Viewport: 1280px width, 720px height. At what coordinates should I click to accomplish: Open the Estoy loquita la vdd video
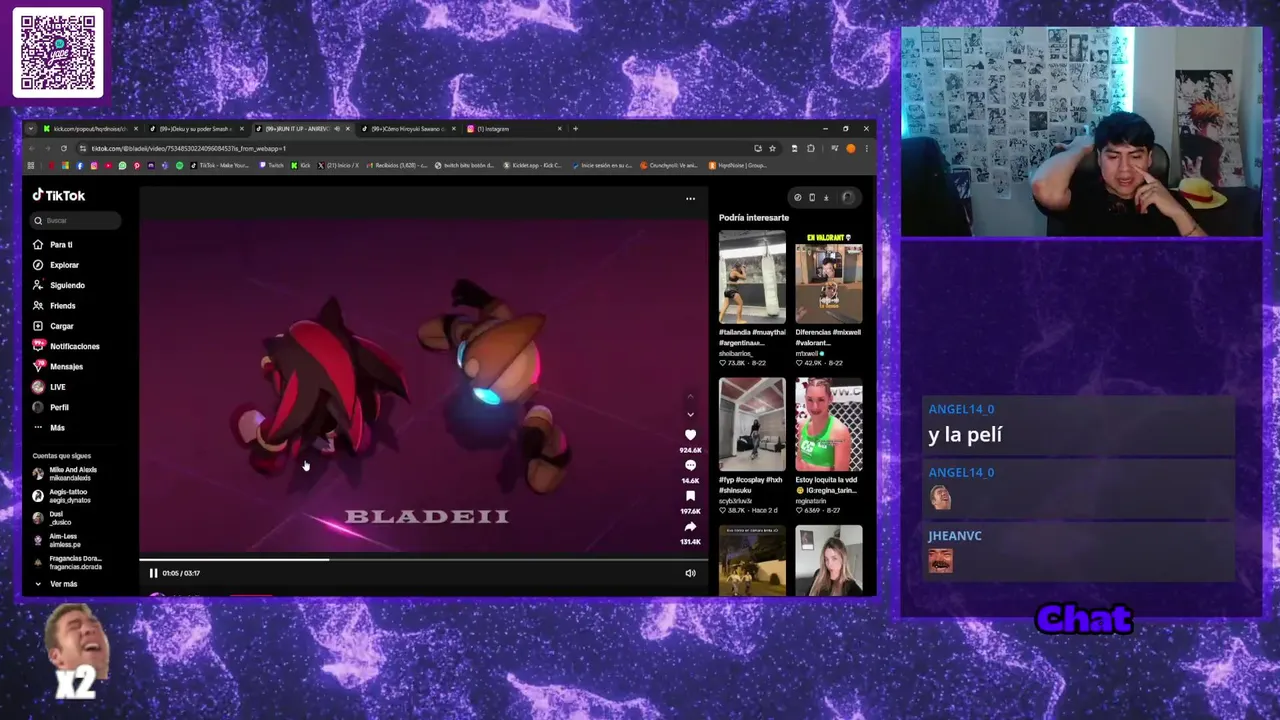(x=828, y=424)
